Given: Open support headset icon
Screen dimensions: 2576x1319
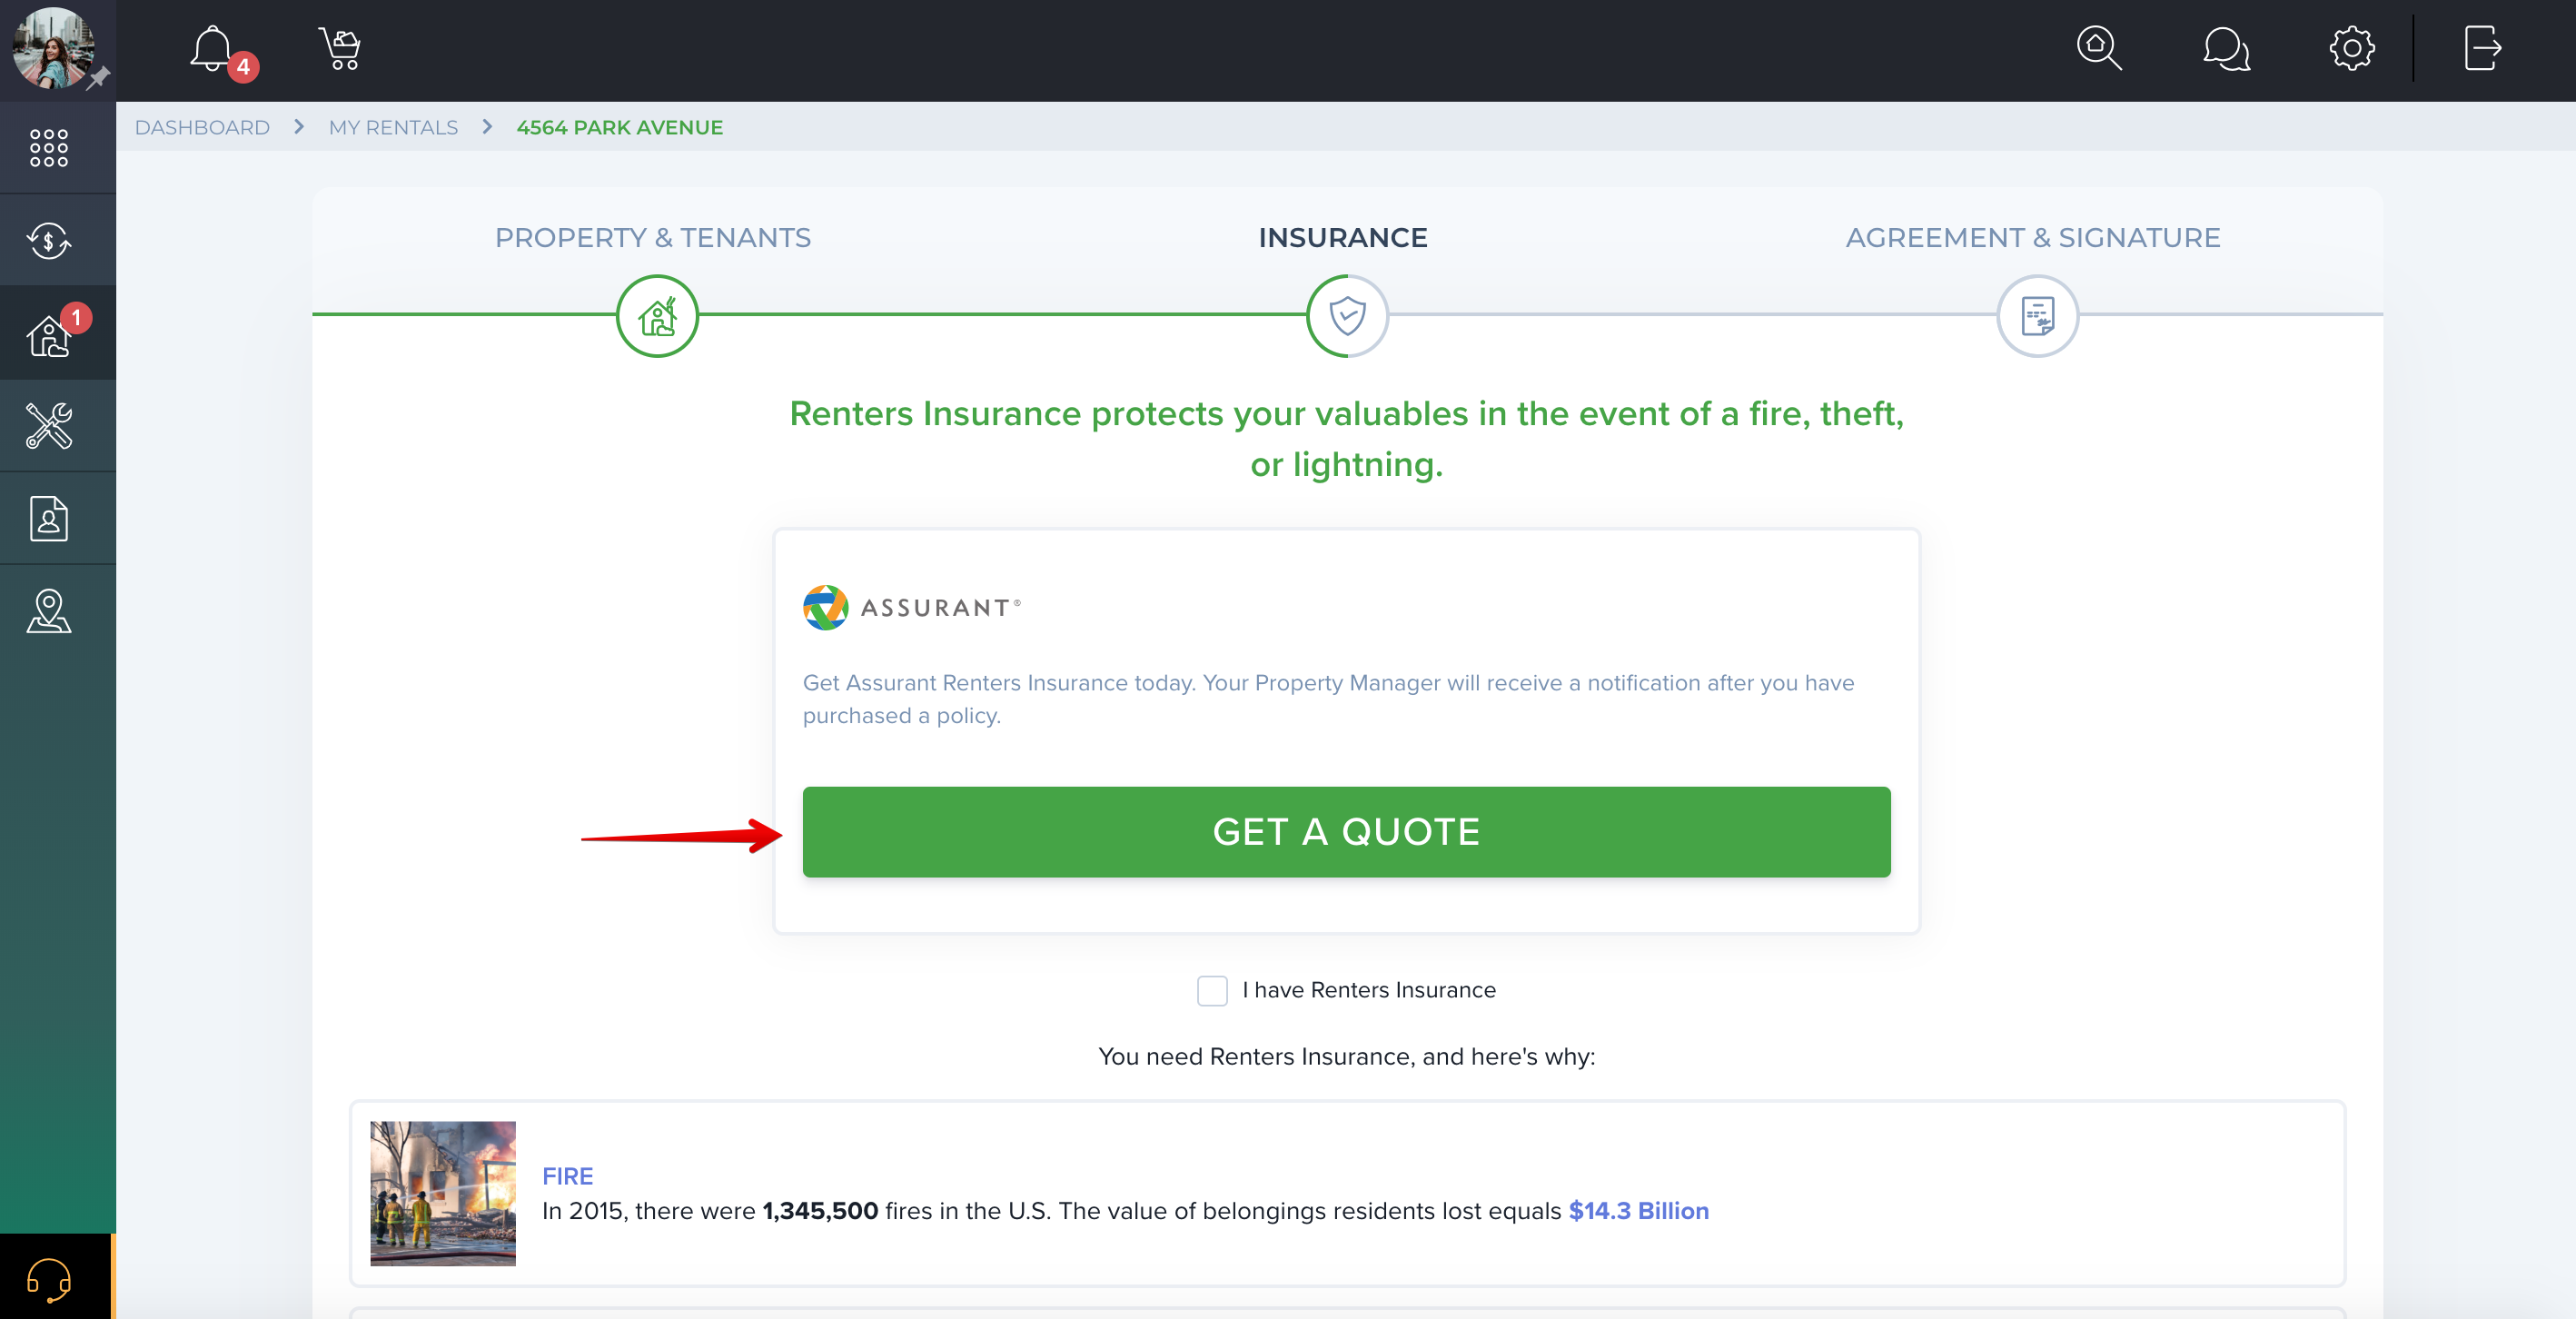Looking at the screenshot, I should pyautogui.click(x=49, y=1279).
